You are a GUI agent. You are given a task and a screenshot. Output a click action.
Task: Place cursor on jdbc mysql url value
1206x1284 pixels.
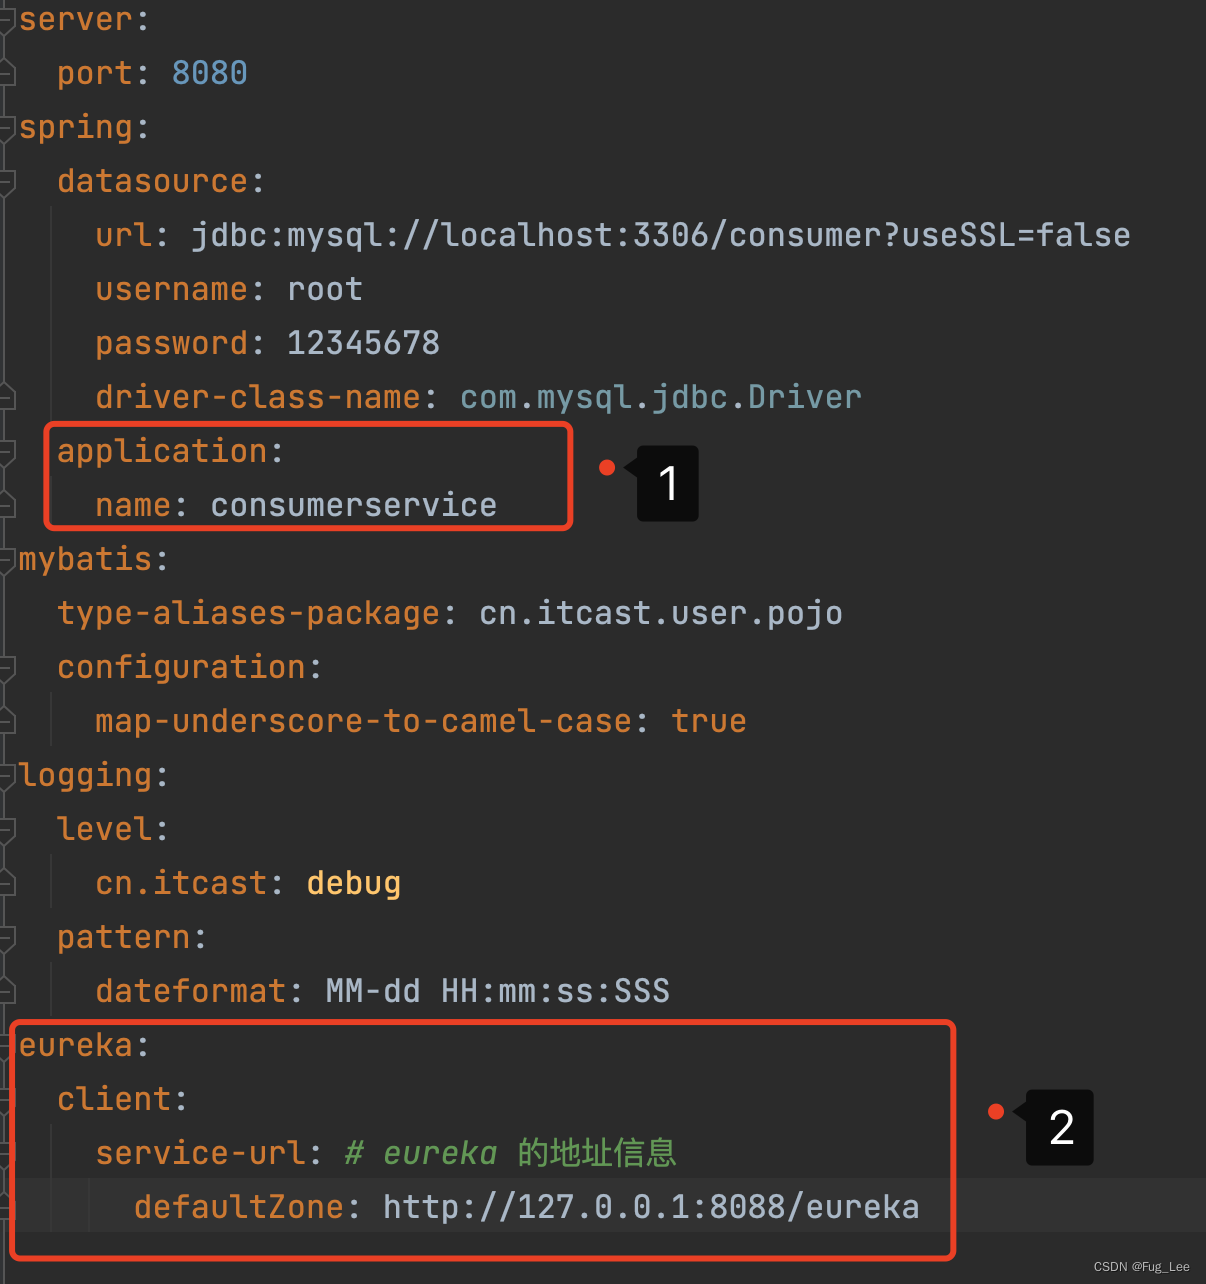[x=660, y=235]
